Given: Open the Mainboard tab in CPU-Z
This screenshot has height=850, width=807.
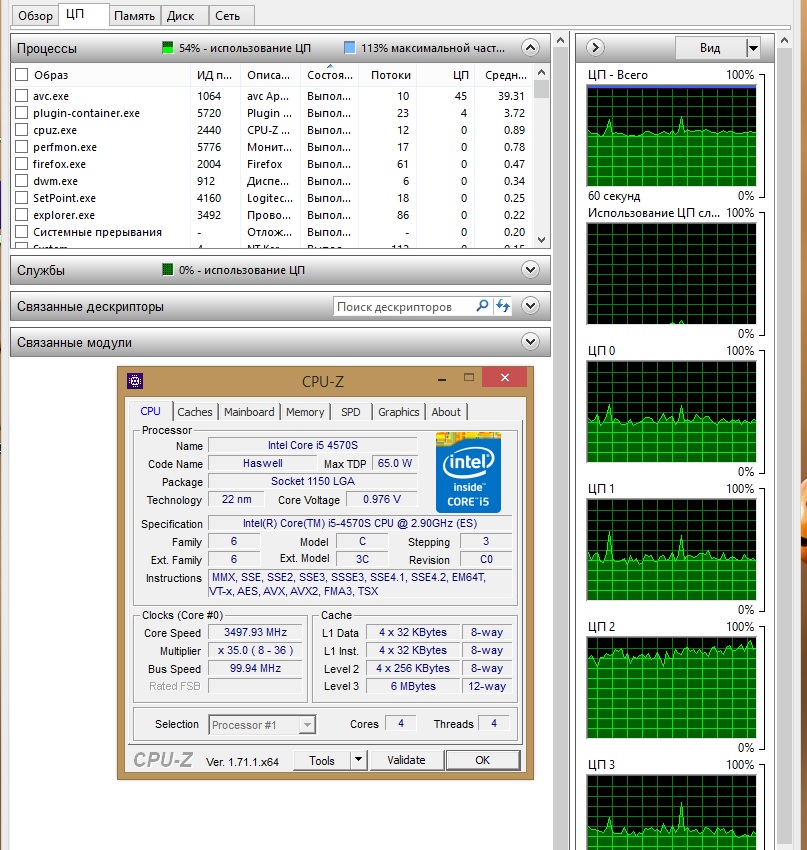Looking at the screenshot, I should click(x=249, y=412).
